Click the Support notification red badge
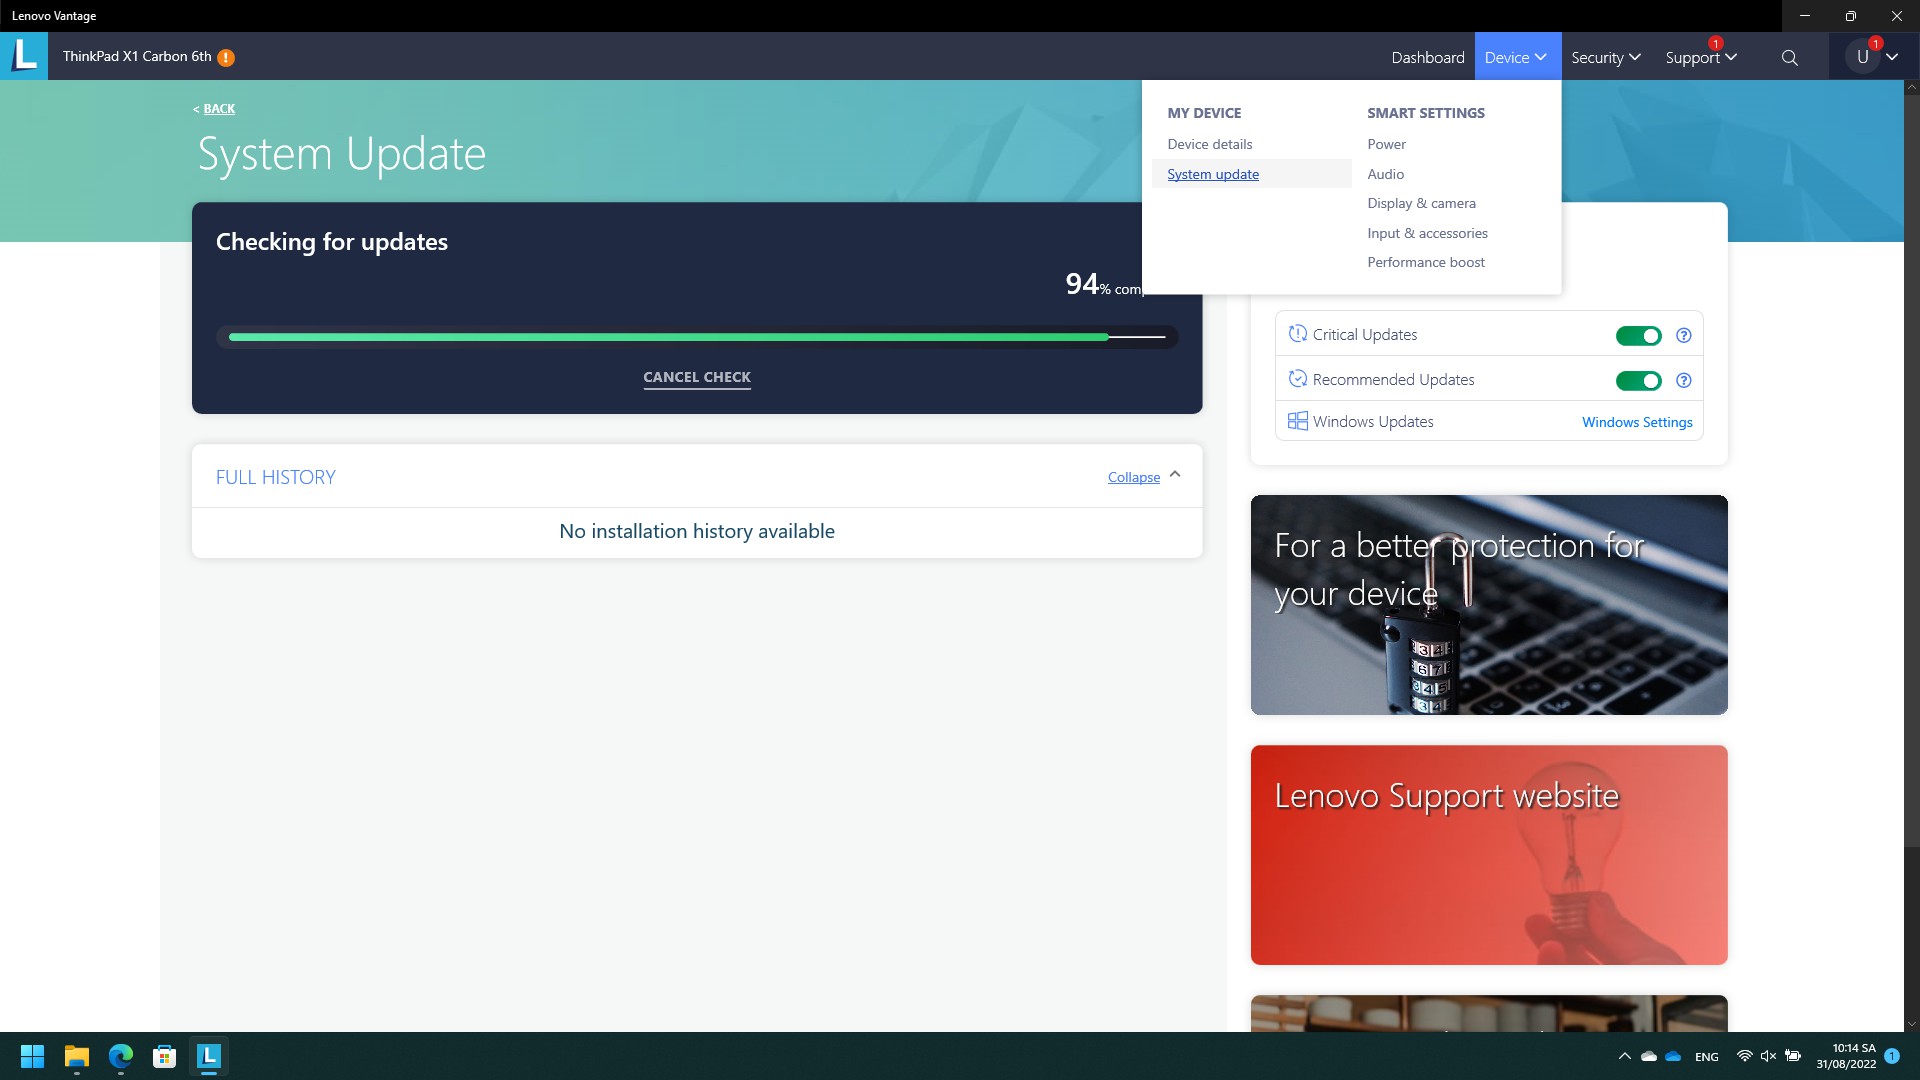 tap(1716, 43)
